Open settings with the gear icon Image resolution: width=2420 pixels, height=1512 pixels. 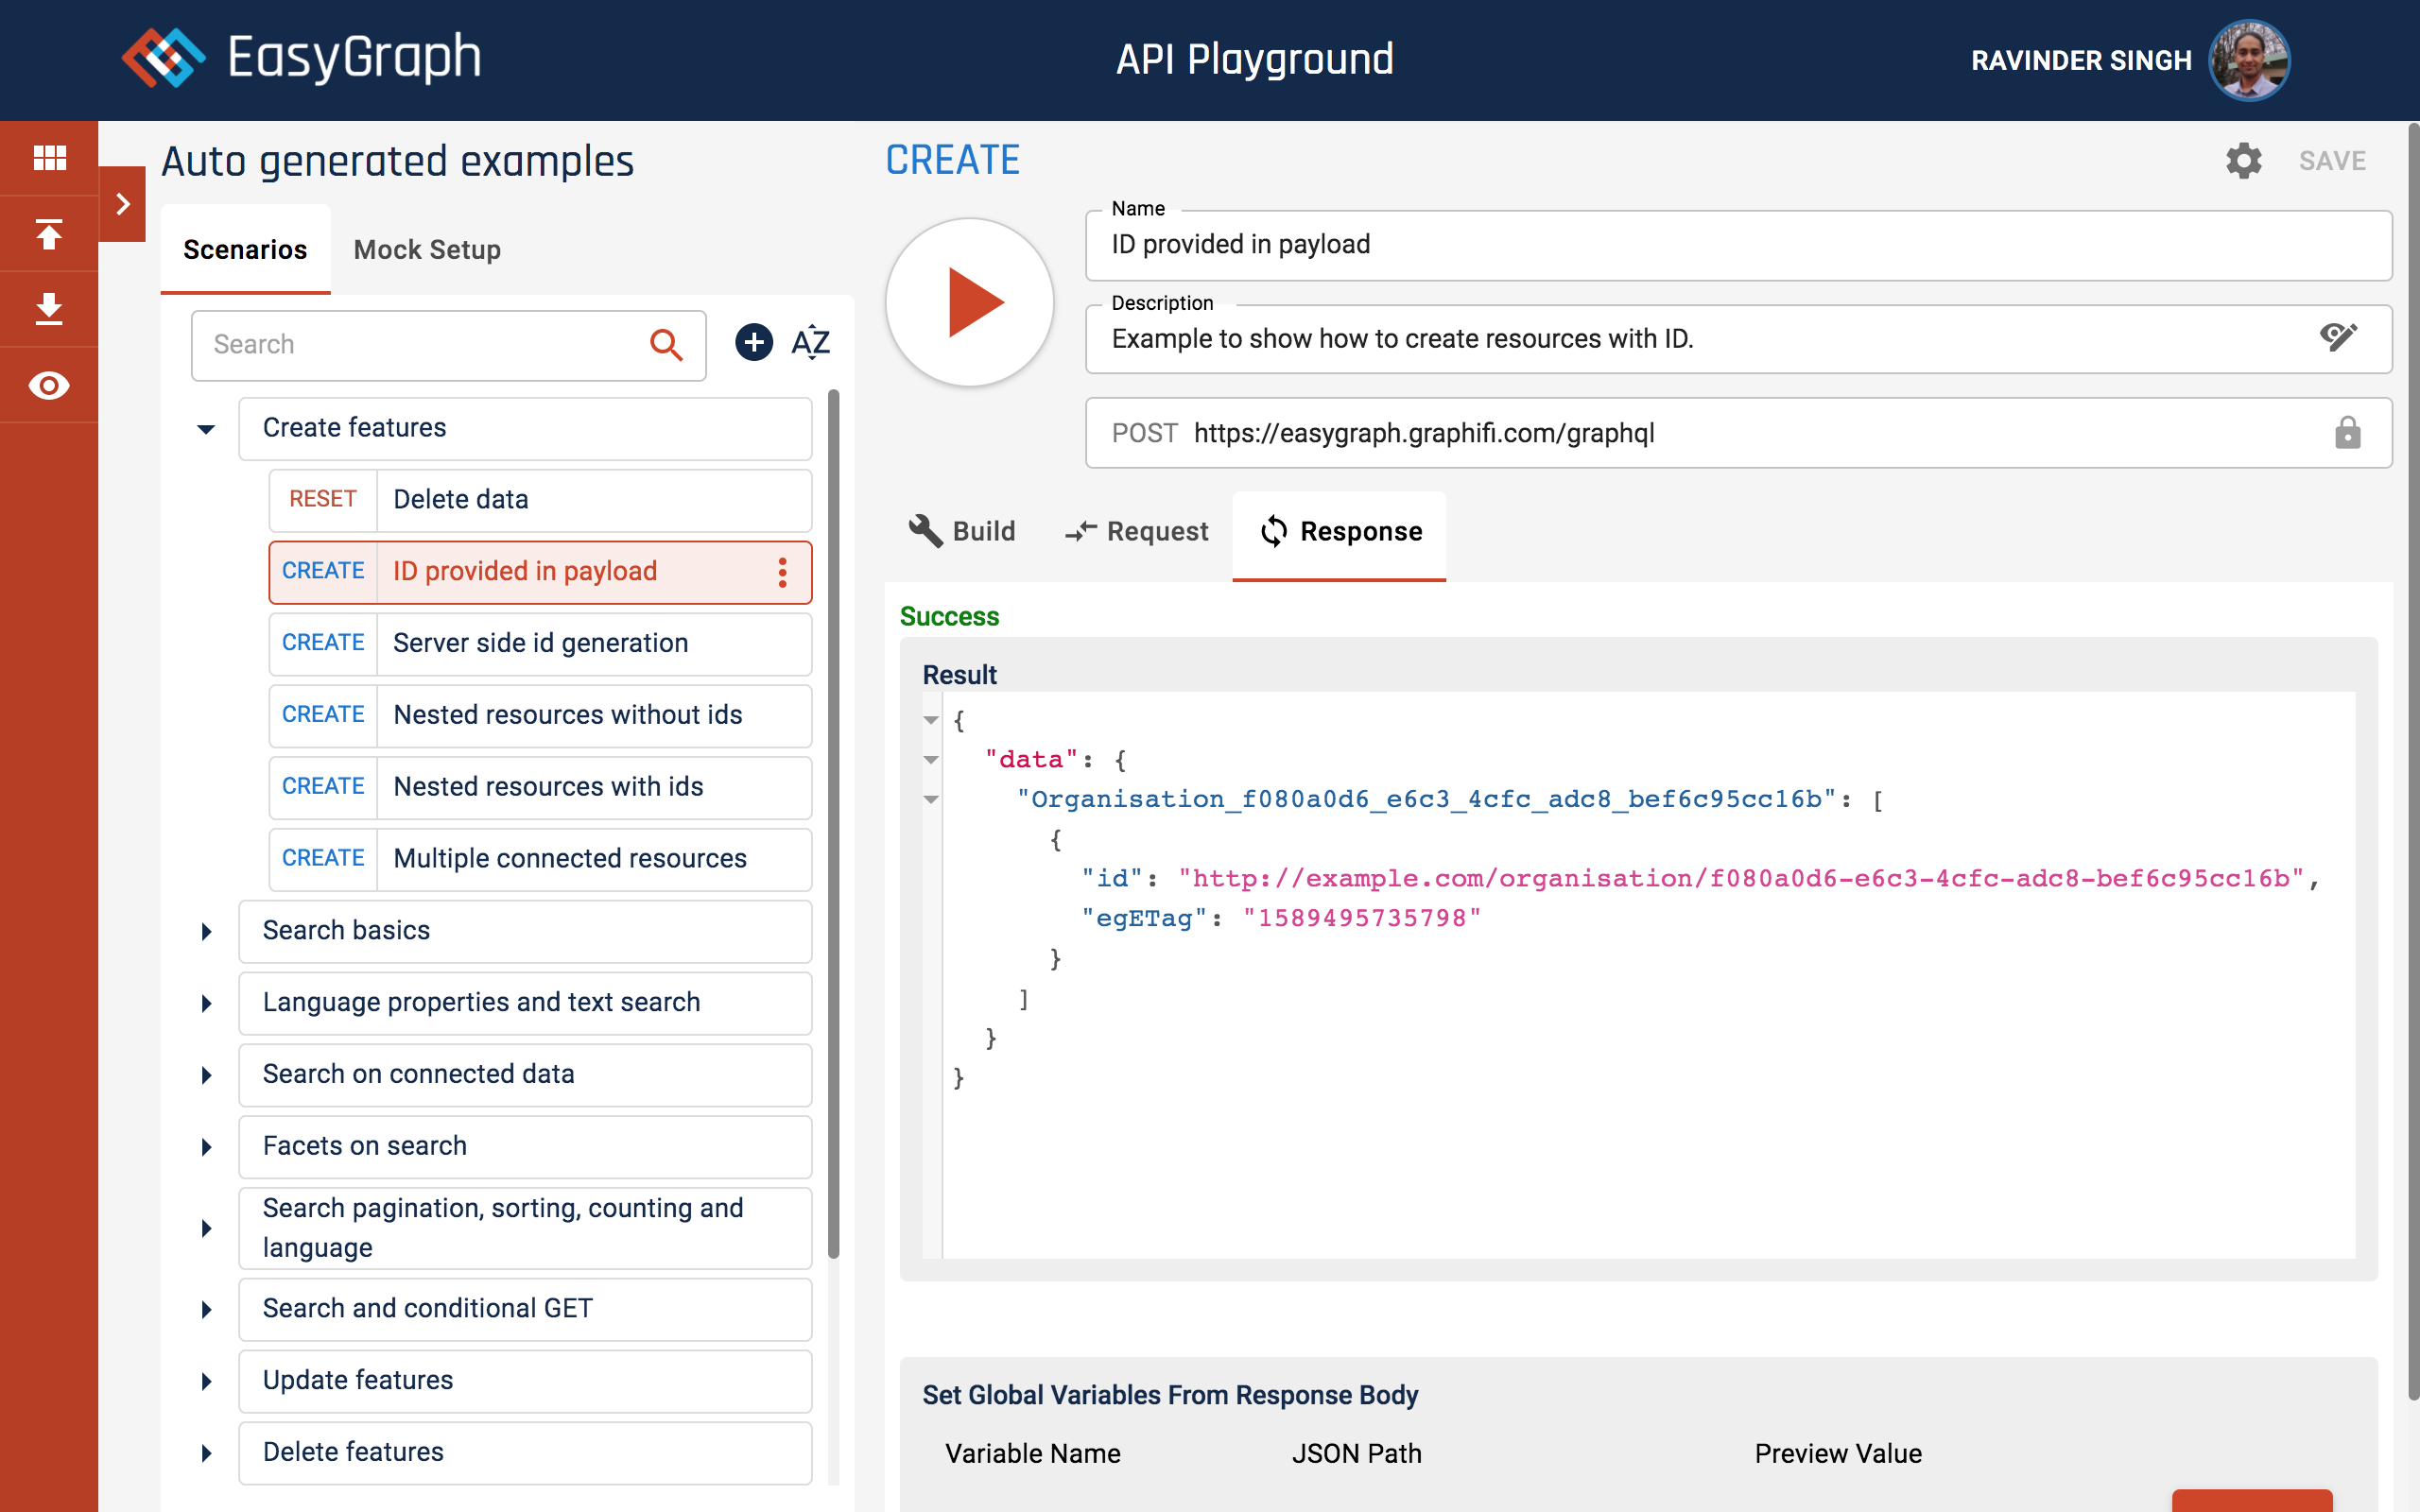(2244, 160)
